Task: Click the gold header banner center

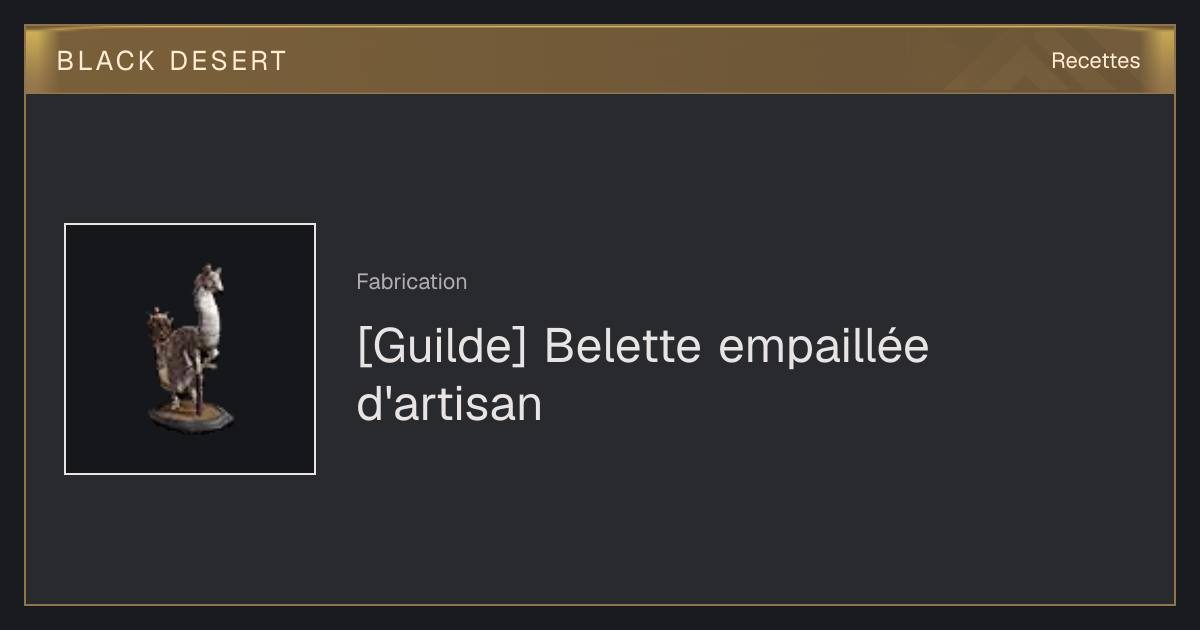Action: [x=600, y=60]
